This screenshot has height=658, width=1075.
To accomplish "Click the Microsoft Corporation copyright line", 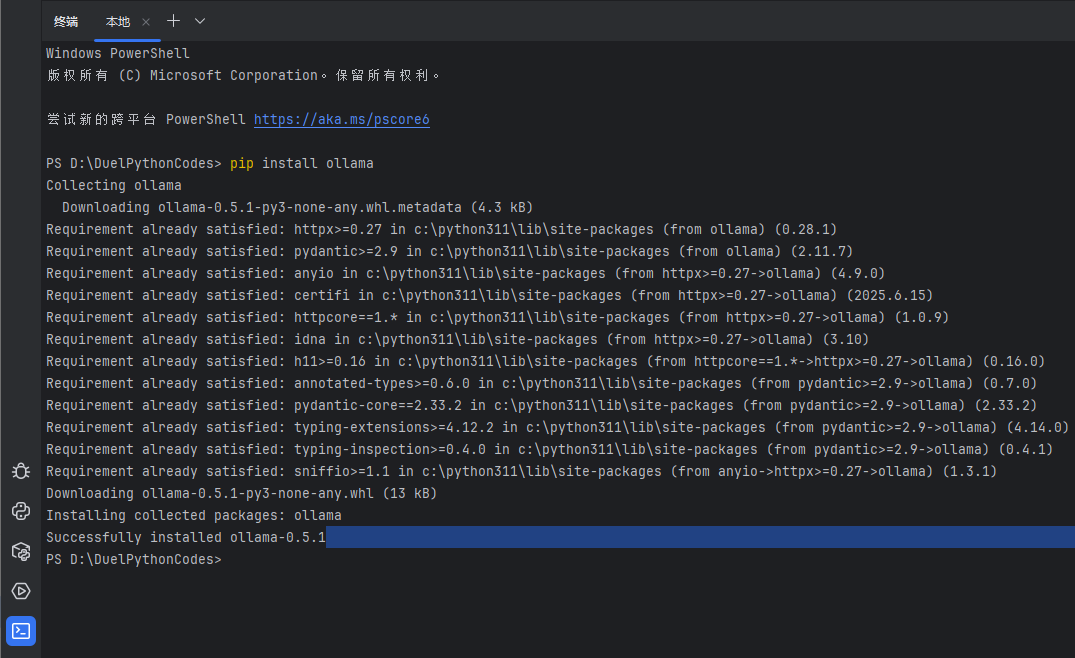I will pos(243,75).
